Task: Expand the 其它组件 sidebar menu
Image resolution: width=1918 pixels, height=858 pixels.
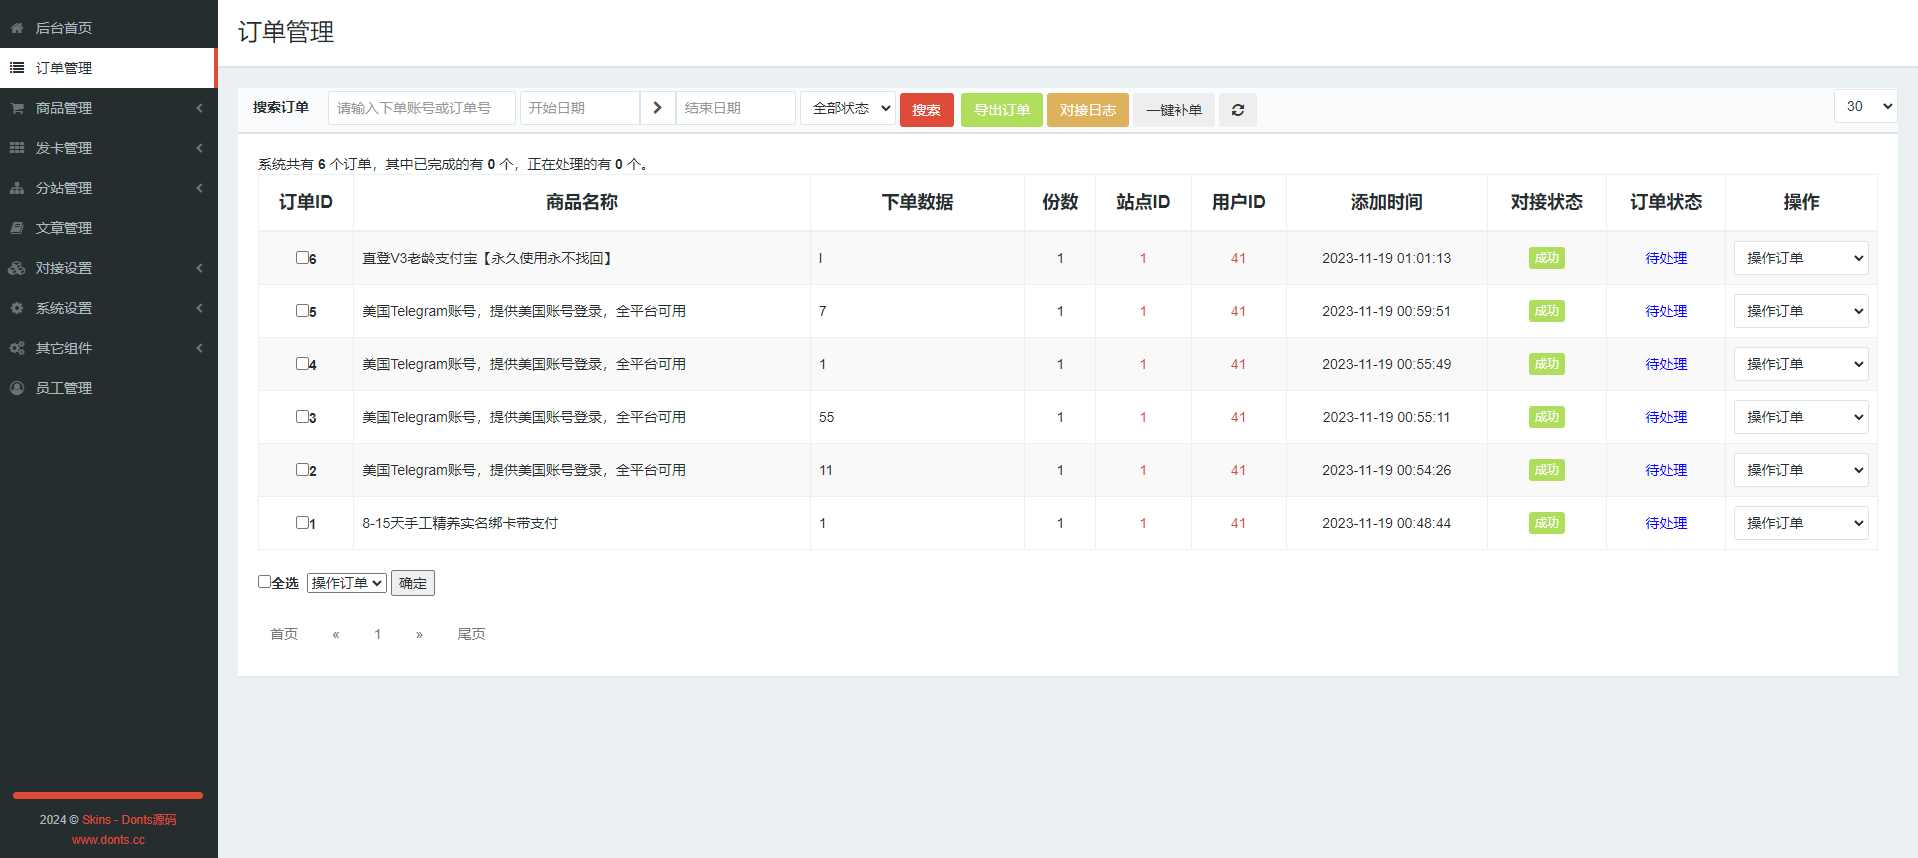Action: [x=64, y=348]
